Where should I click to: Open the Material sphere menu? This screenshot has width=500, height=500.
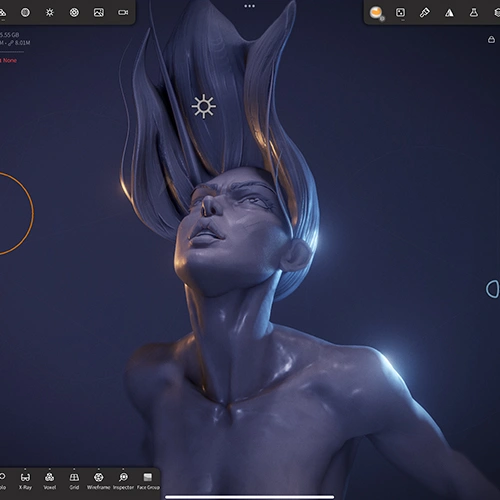[25, 13]
